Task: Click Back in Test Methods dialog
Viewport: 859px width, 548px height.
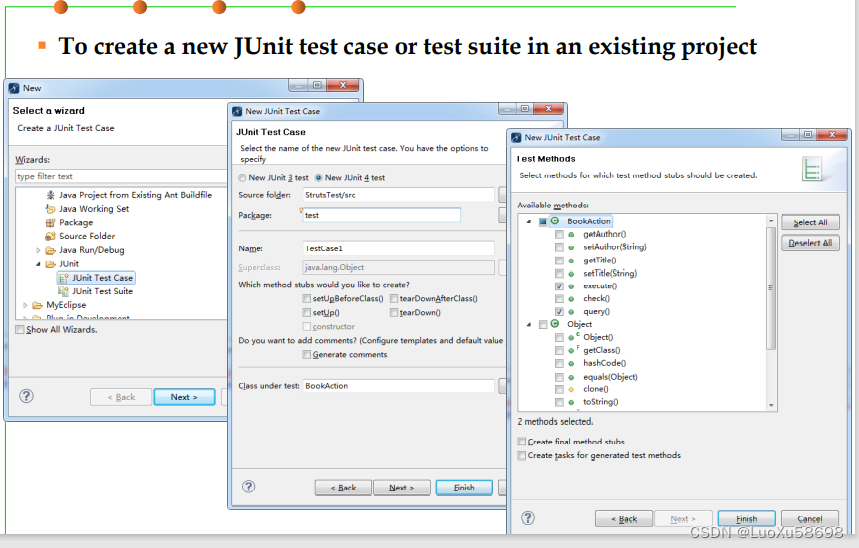Action: pyautogui.click(x=624, y=518)
